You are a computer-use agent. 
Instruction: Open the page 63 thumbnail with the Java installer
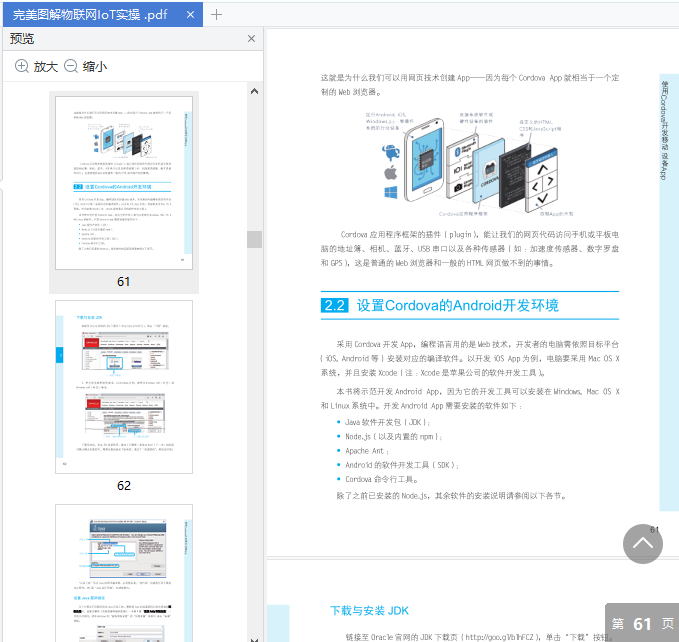click(124, 573)
